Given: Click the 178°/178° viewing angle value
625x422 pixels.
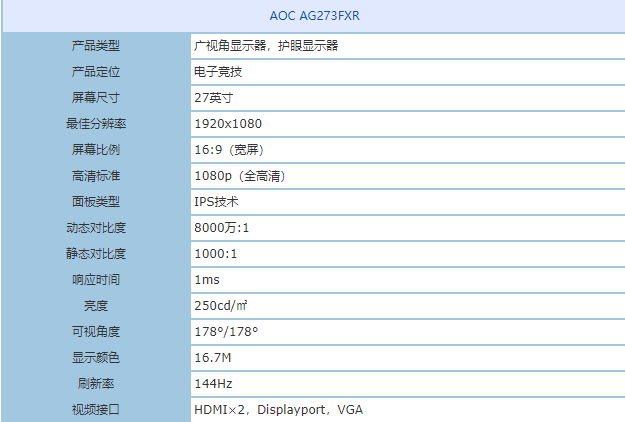Looking at the screenshot, I should tap(226, 332).
